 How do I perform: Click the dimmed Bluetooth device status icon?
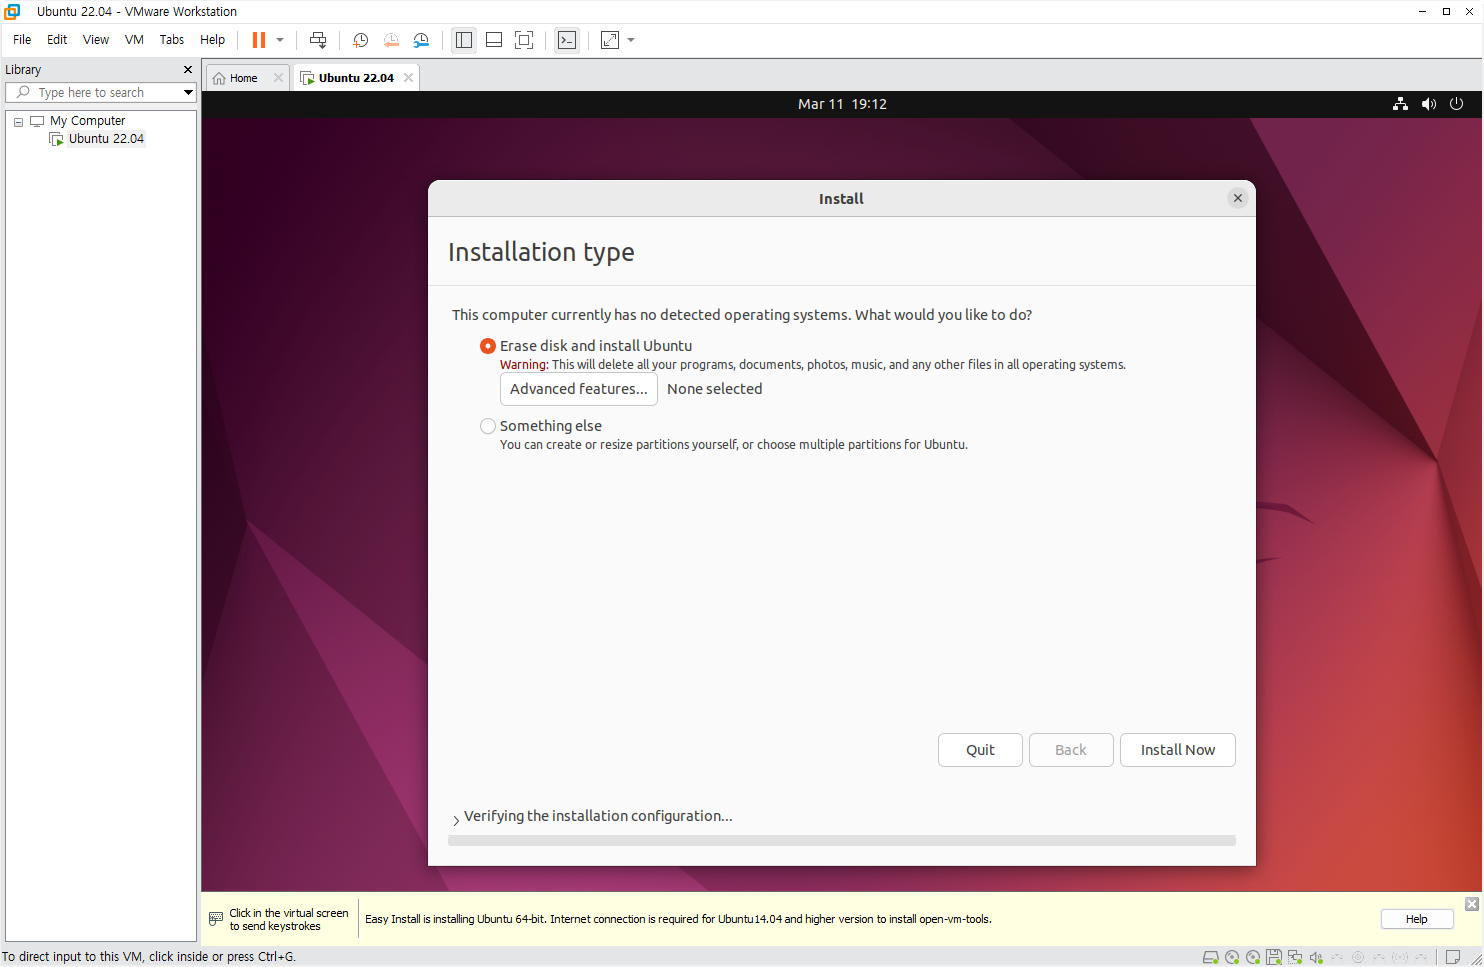click(1400, 957)
